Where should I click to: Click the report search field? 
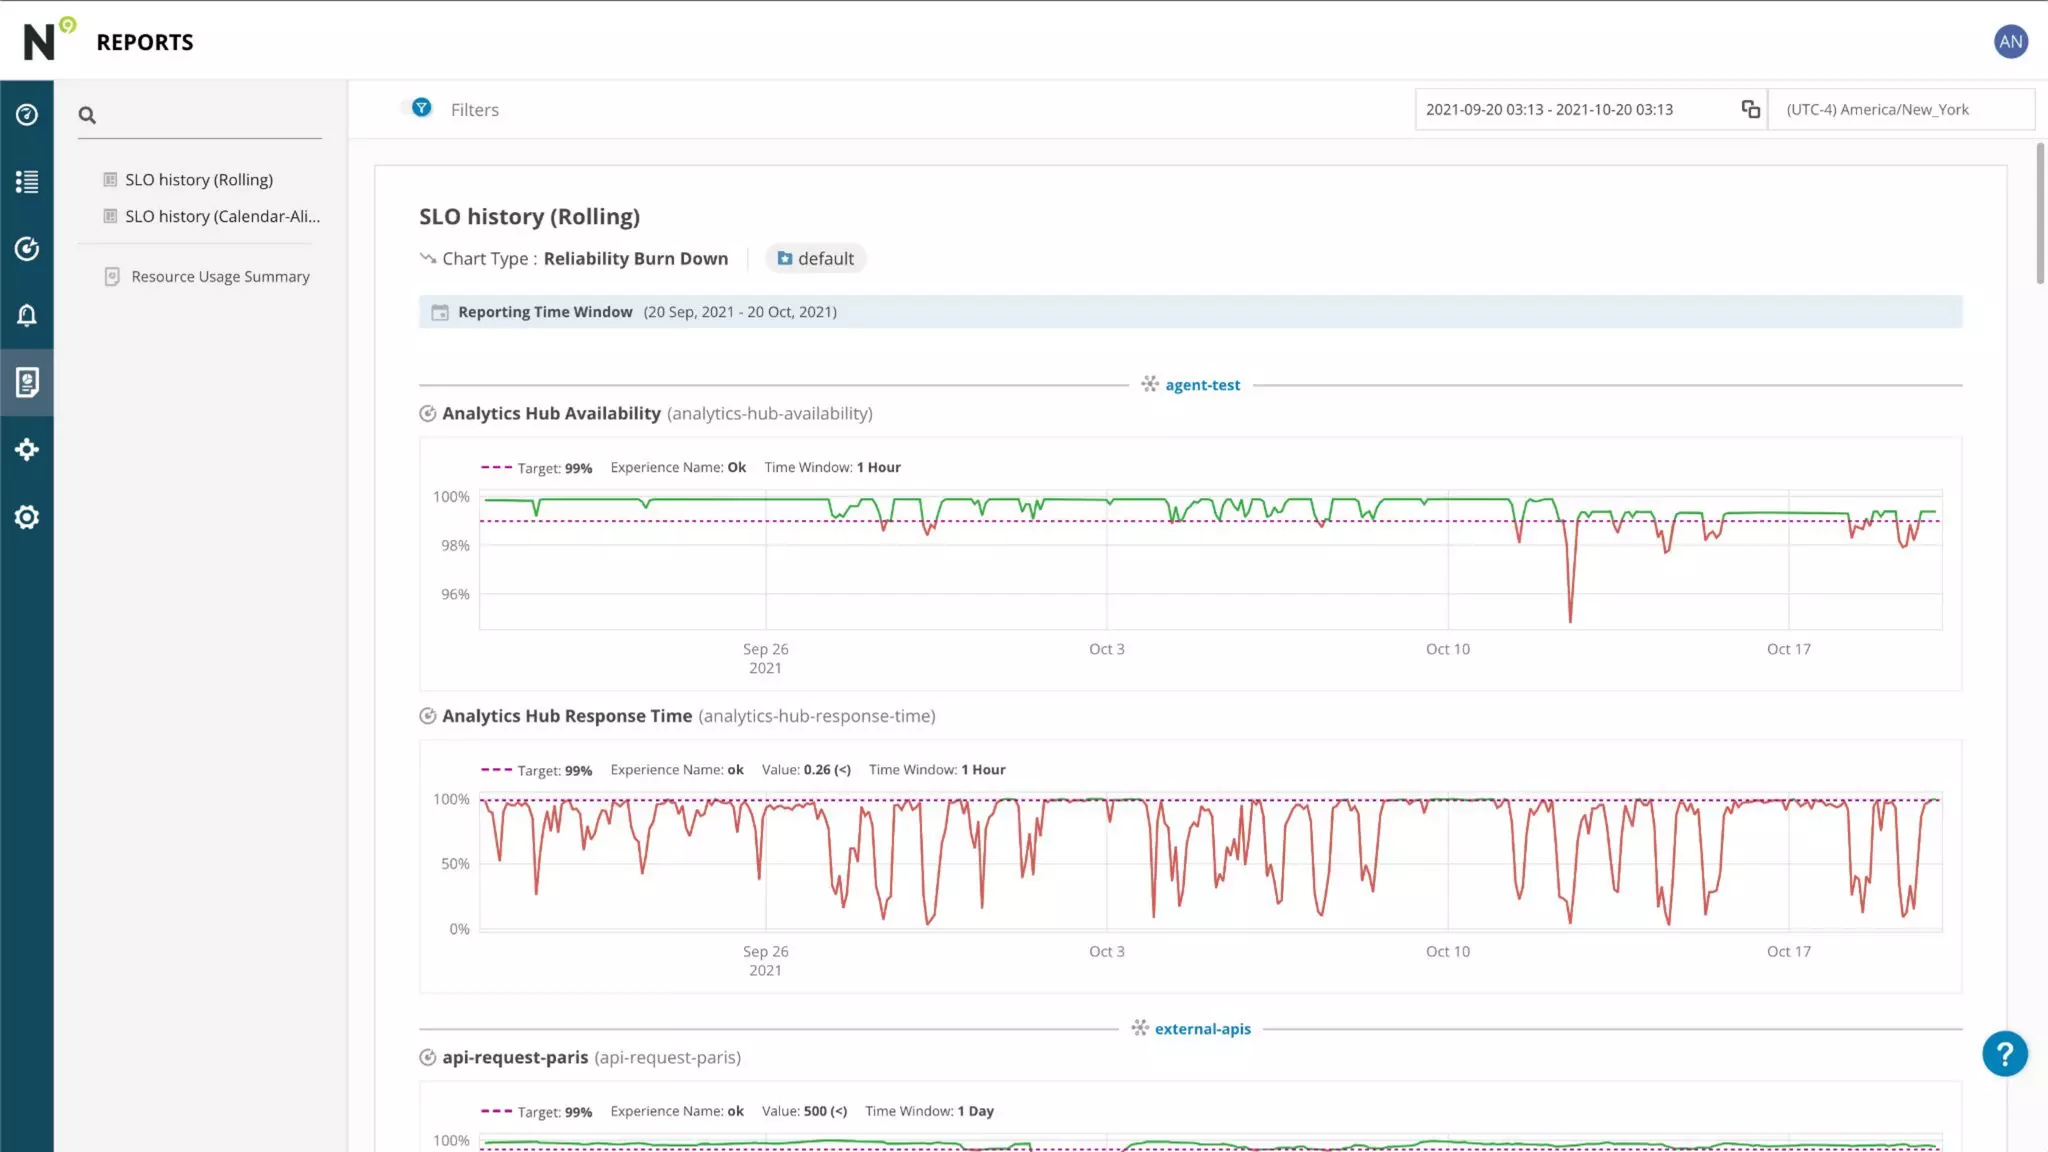pyautogui.click(x=210, y=115)
